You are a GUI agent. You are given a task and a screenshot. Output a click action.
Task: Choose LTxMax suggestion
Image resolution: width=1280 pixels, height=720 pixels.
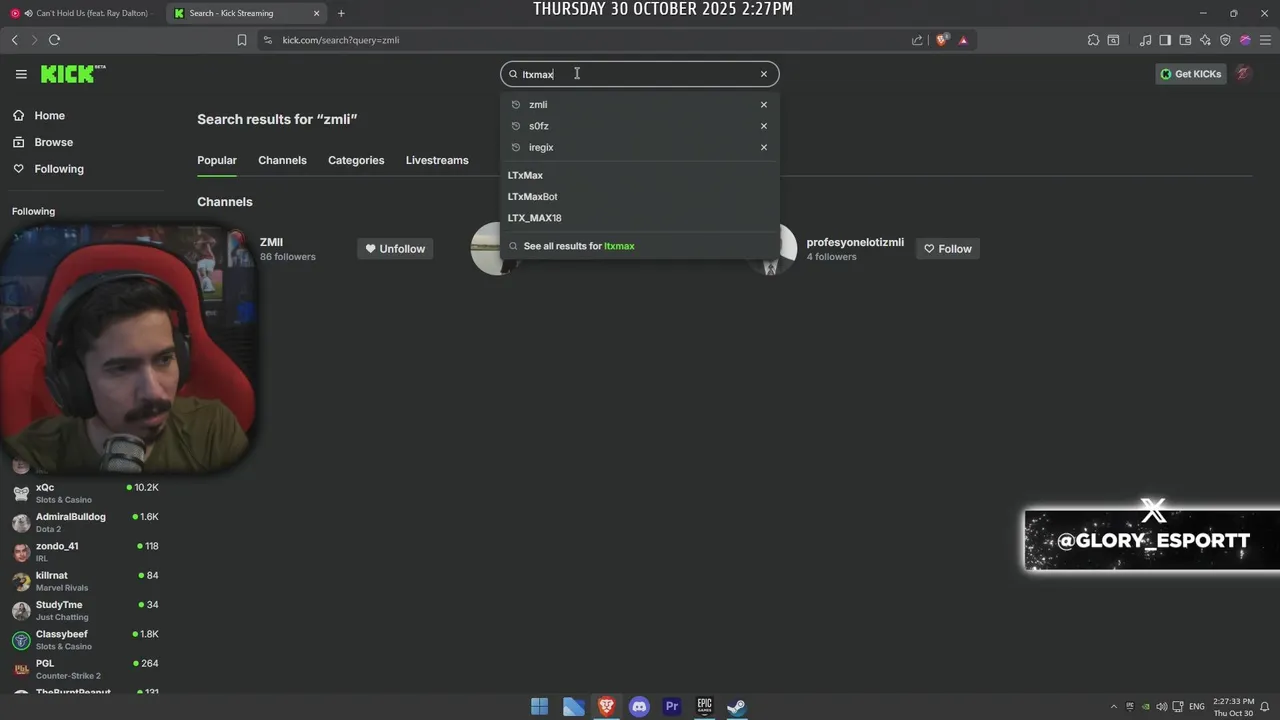coord(525,175)
